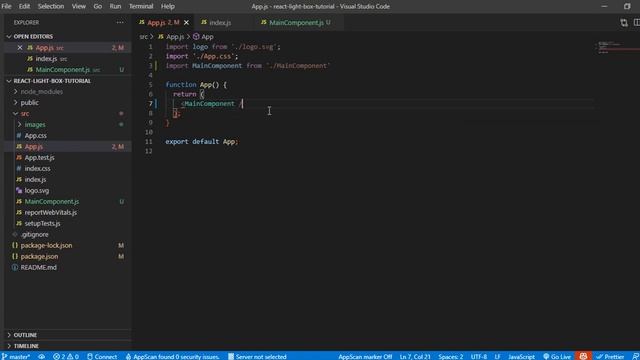Screen dimensions: 640x360
Task: Click the red highlighted status bar icon
Action: coord(583,356)
